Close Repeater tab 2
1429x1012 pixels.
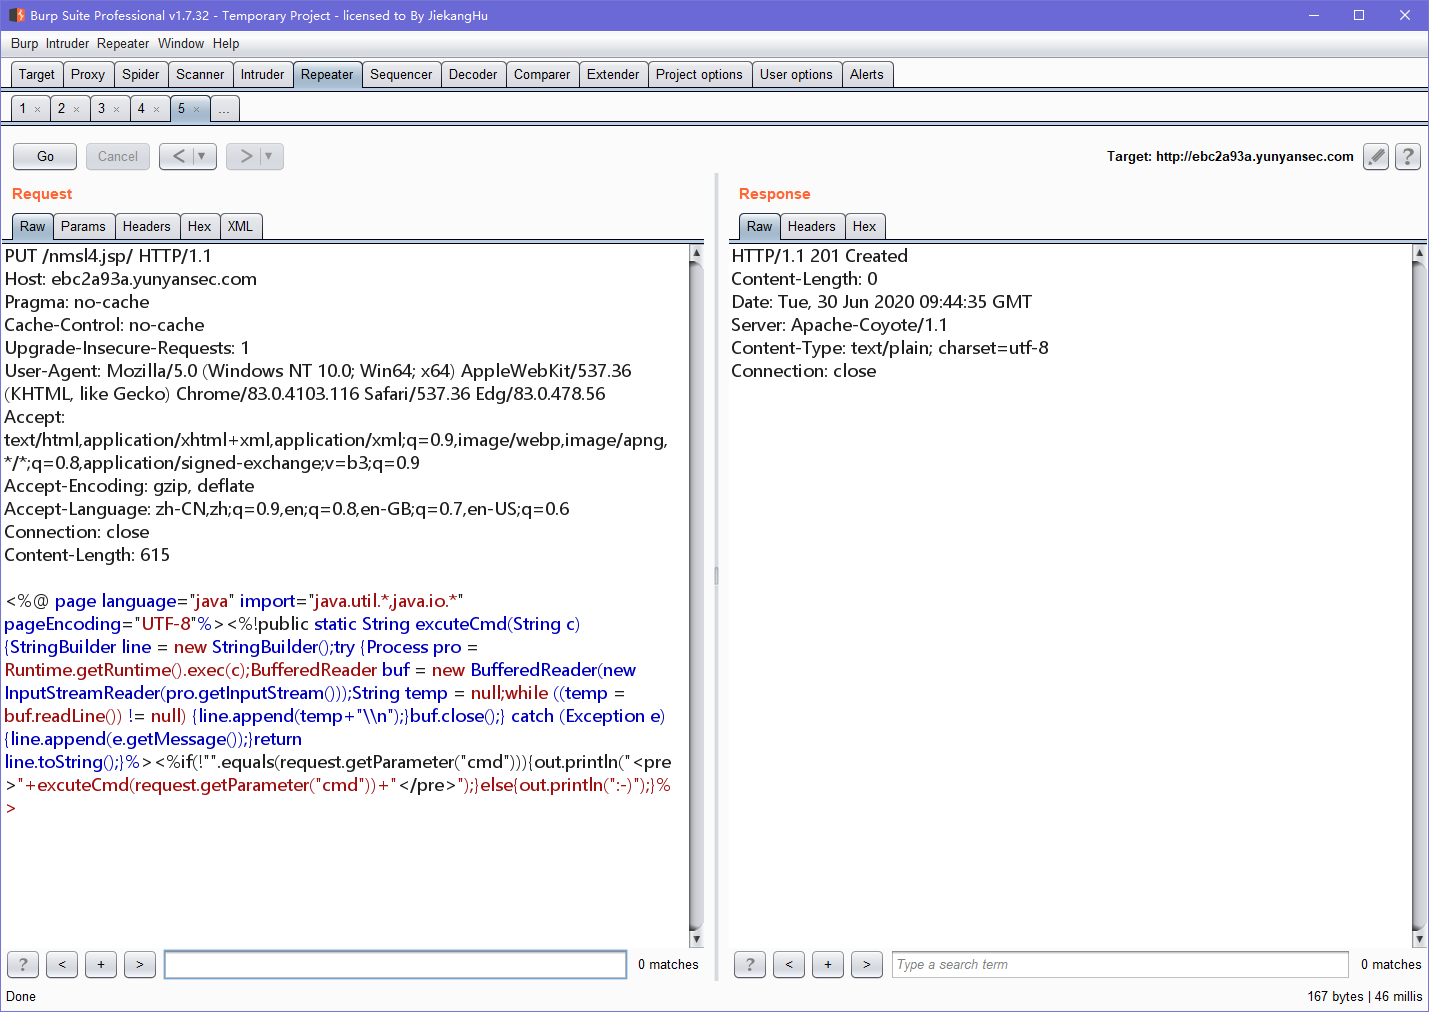[77, 110]
